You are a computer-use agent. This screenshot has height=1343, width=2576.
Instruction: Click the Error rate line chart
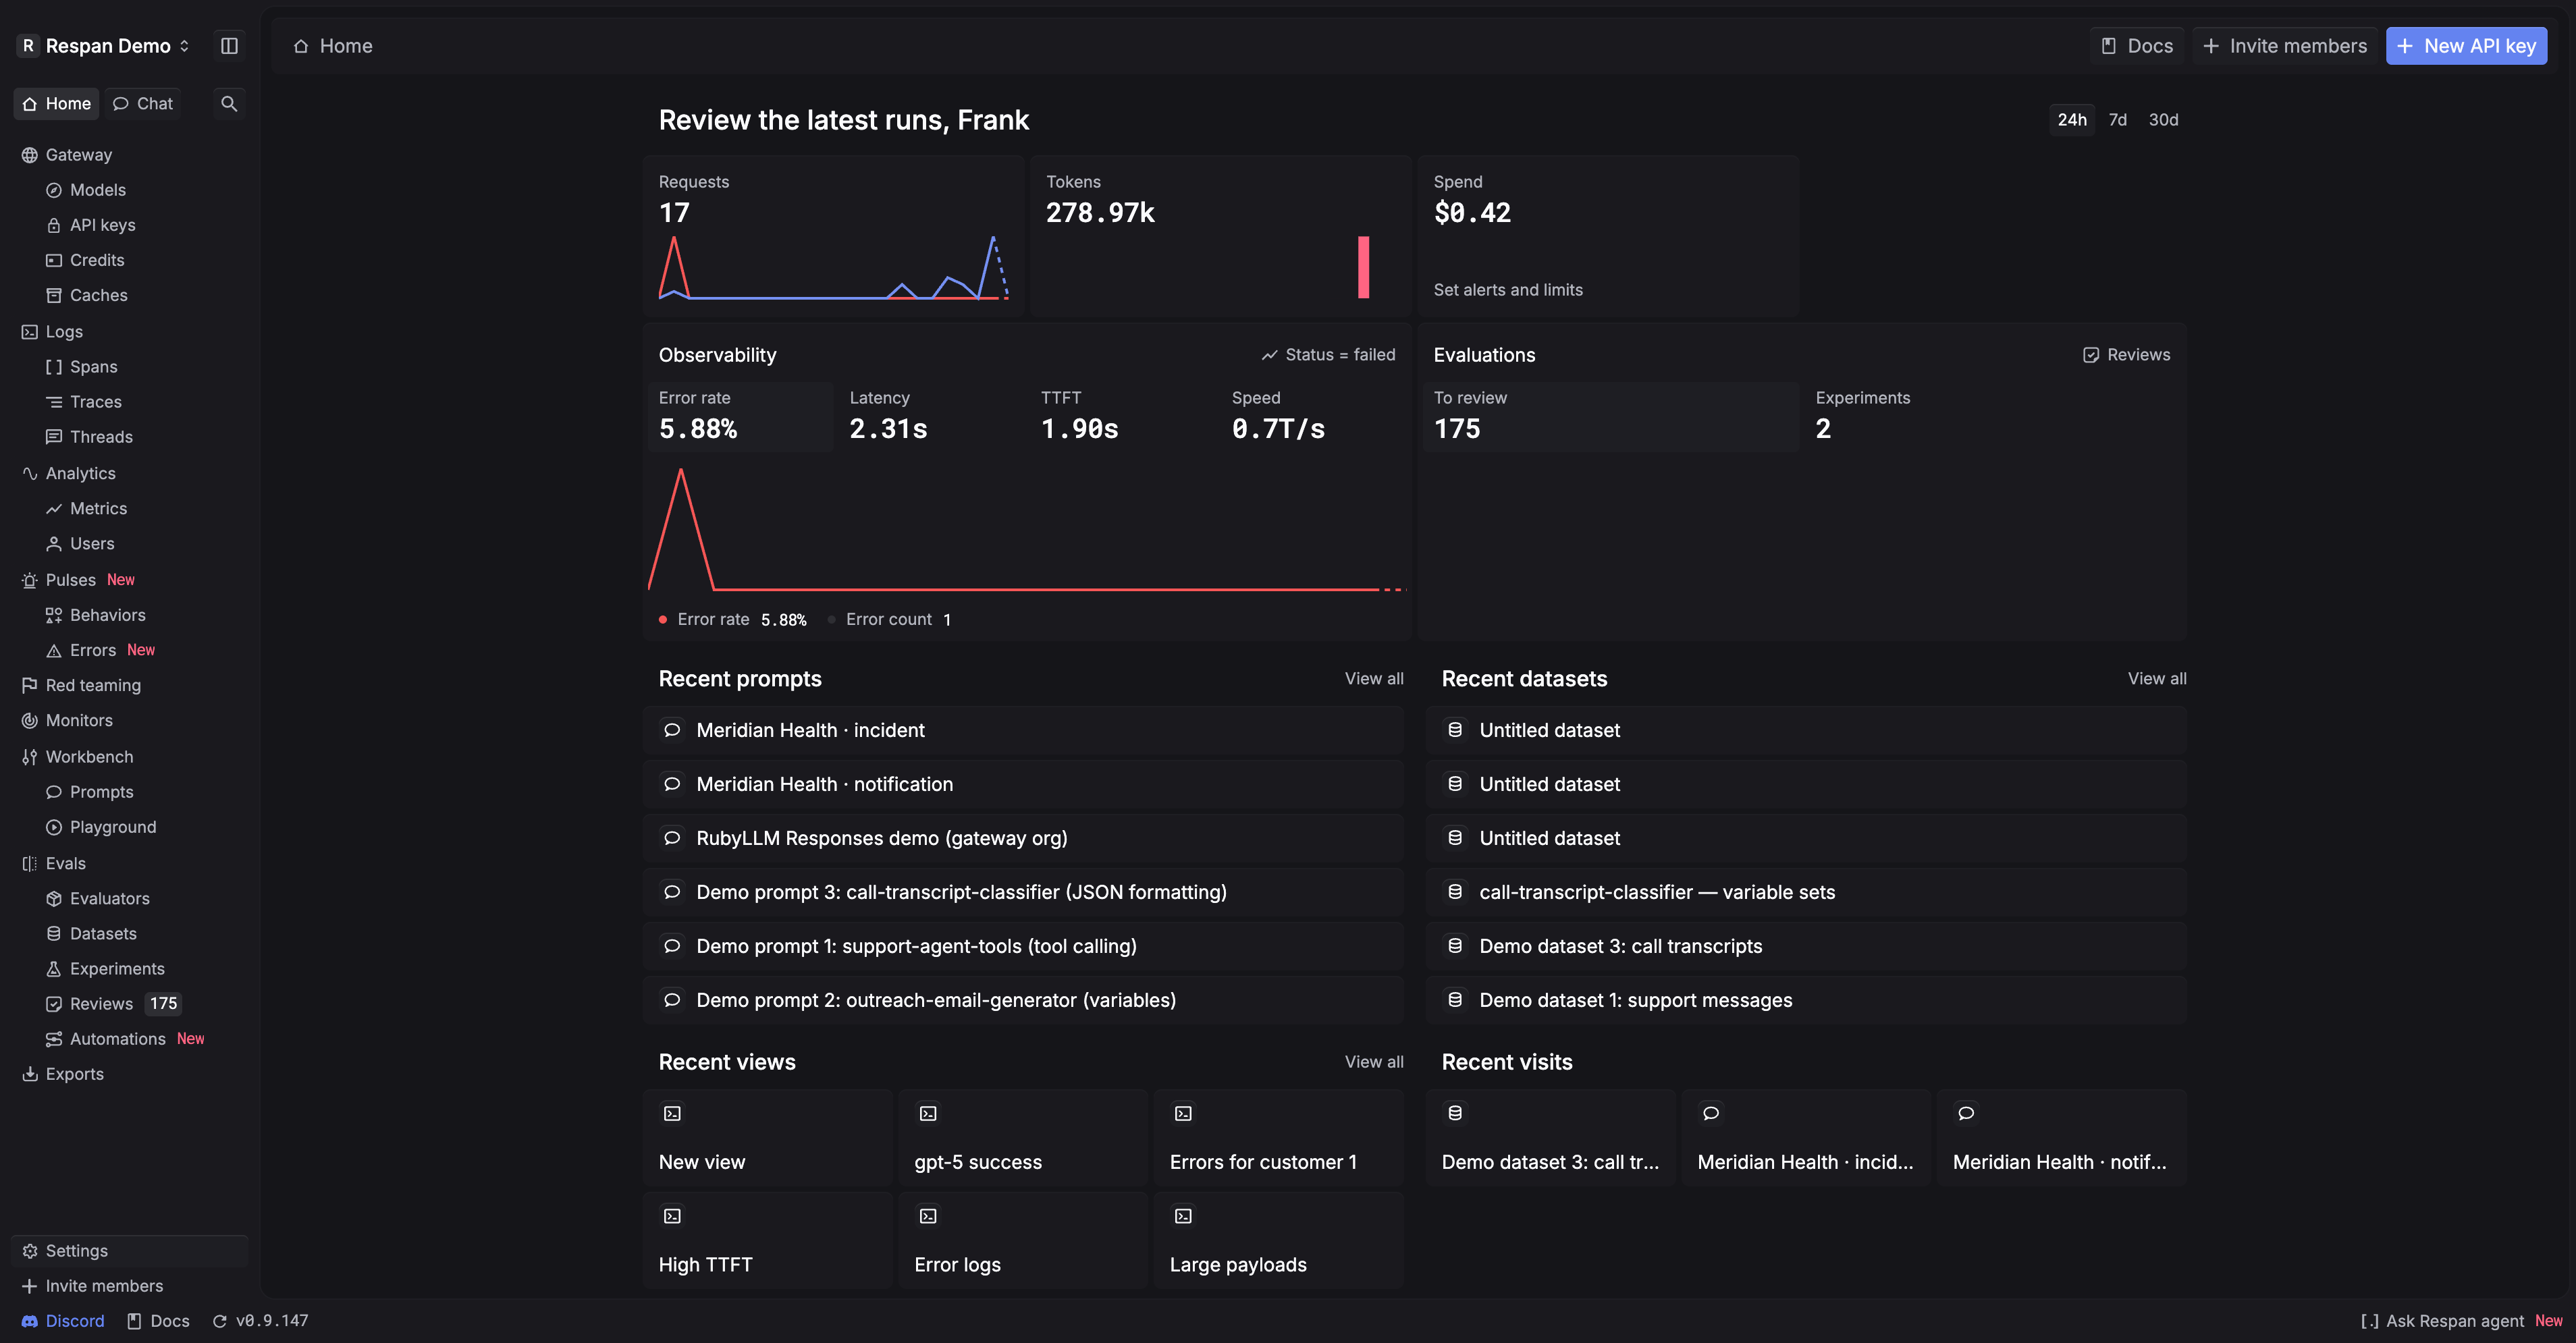tap(1027, 530)
